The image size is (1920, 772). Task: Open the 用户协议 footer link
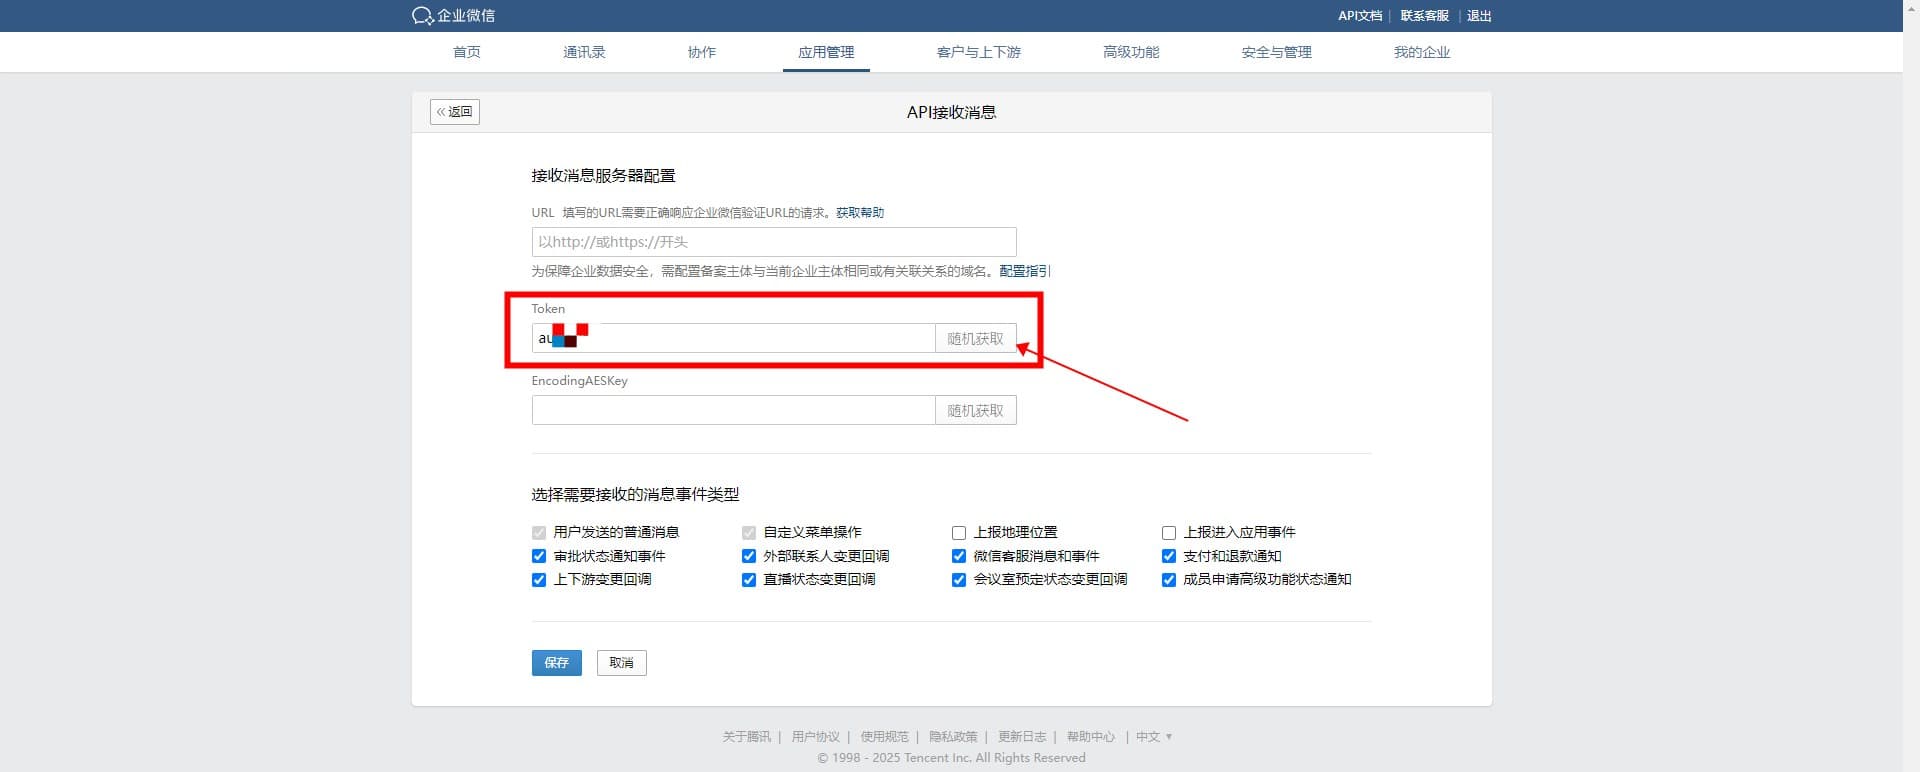coord(816,737)
